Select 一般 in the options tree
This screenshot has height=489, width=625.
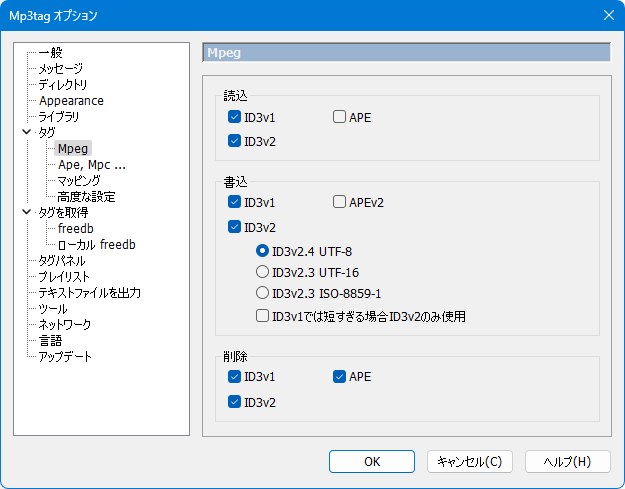point(52,53)
